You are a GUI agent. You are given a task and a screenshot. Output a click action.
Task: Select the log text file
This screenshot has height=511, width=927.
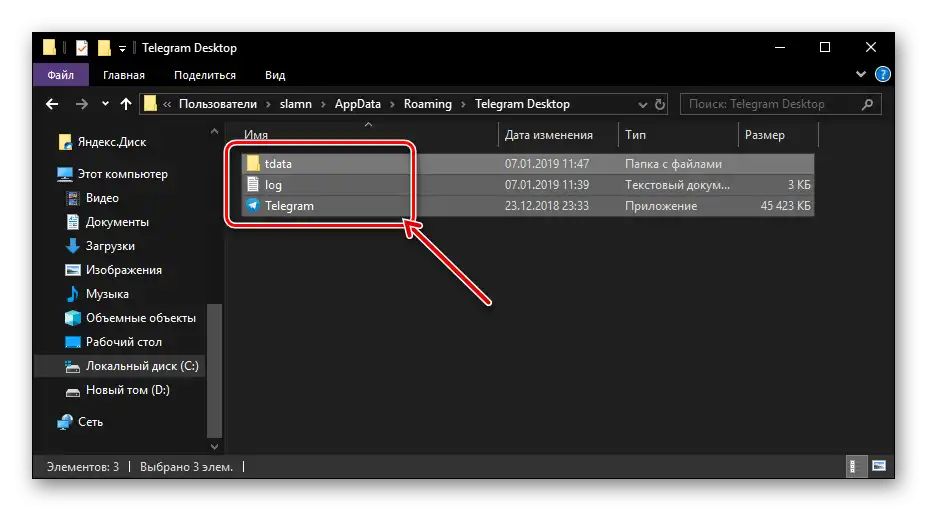pos(527,185)
